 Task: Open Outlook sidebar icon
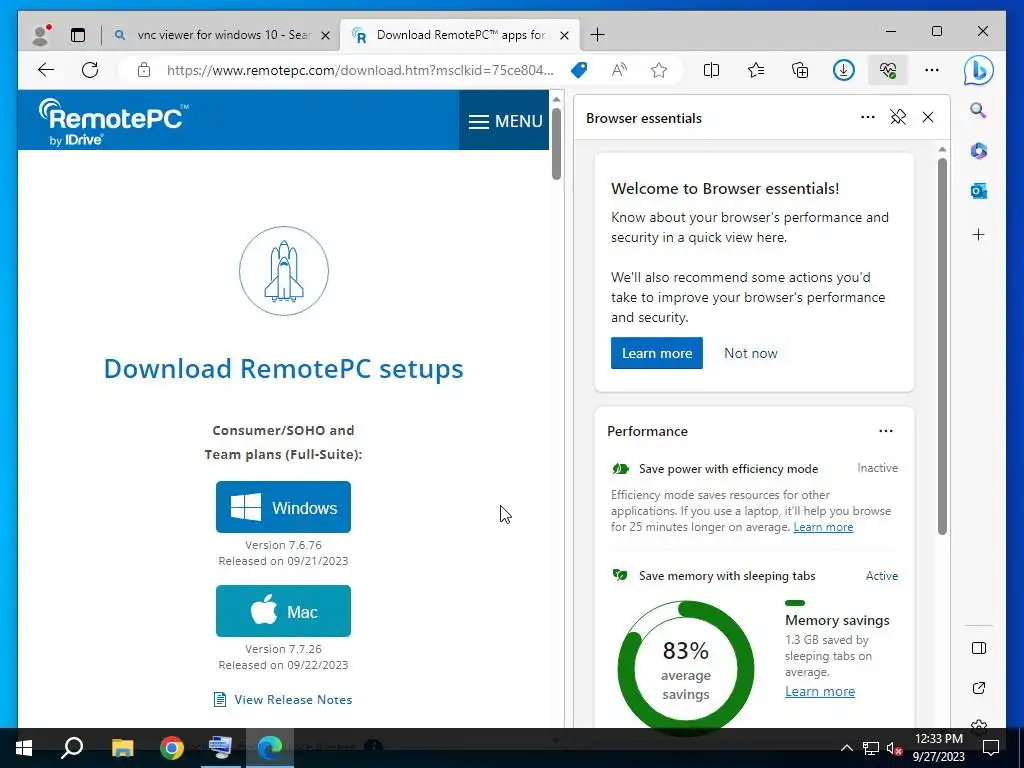pyautogui.click(x=978, y=191)
